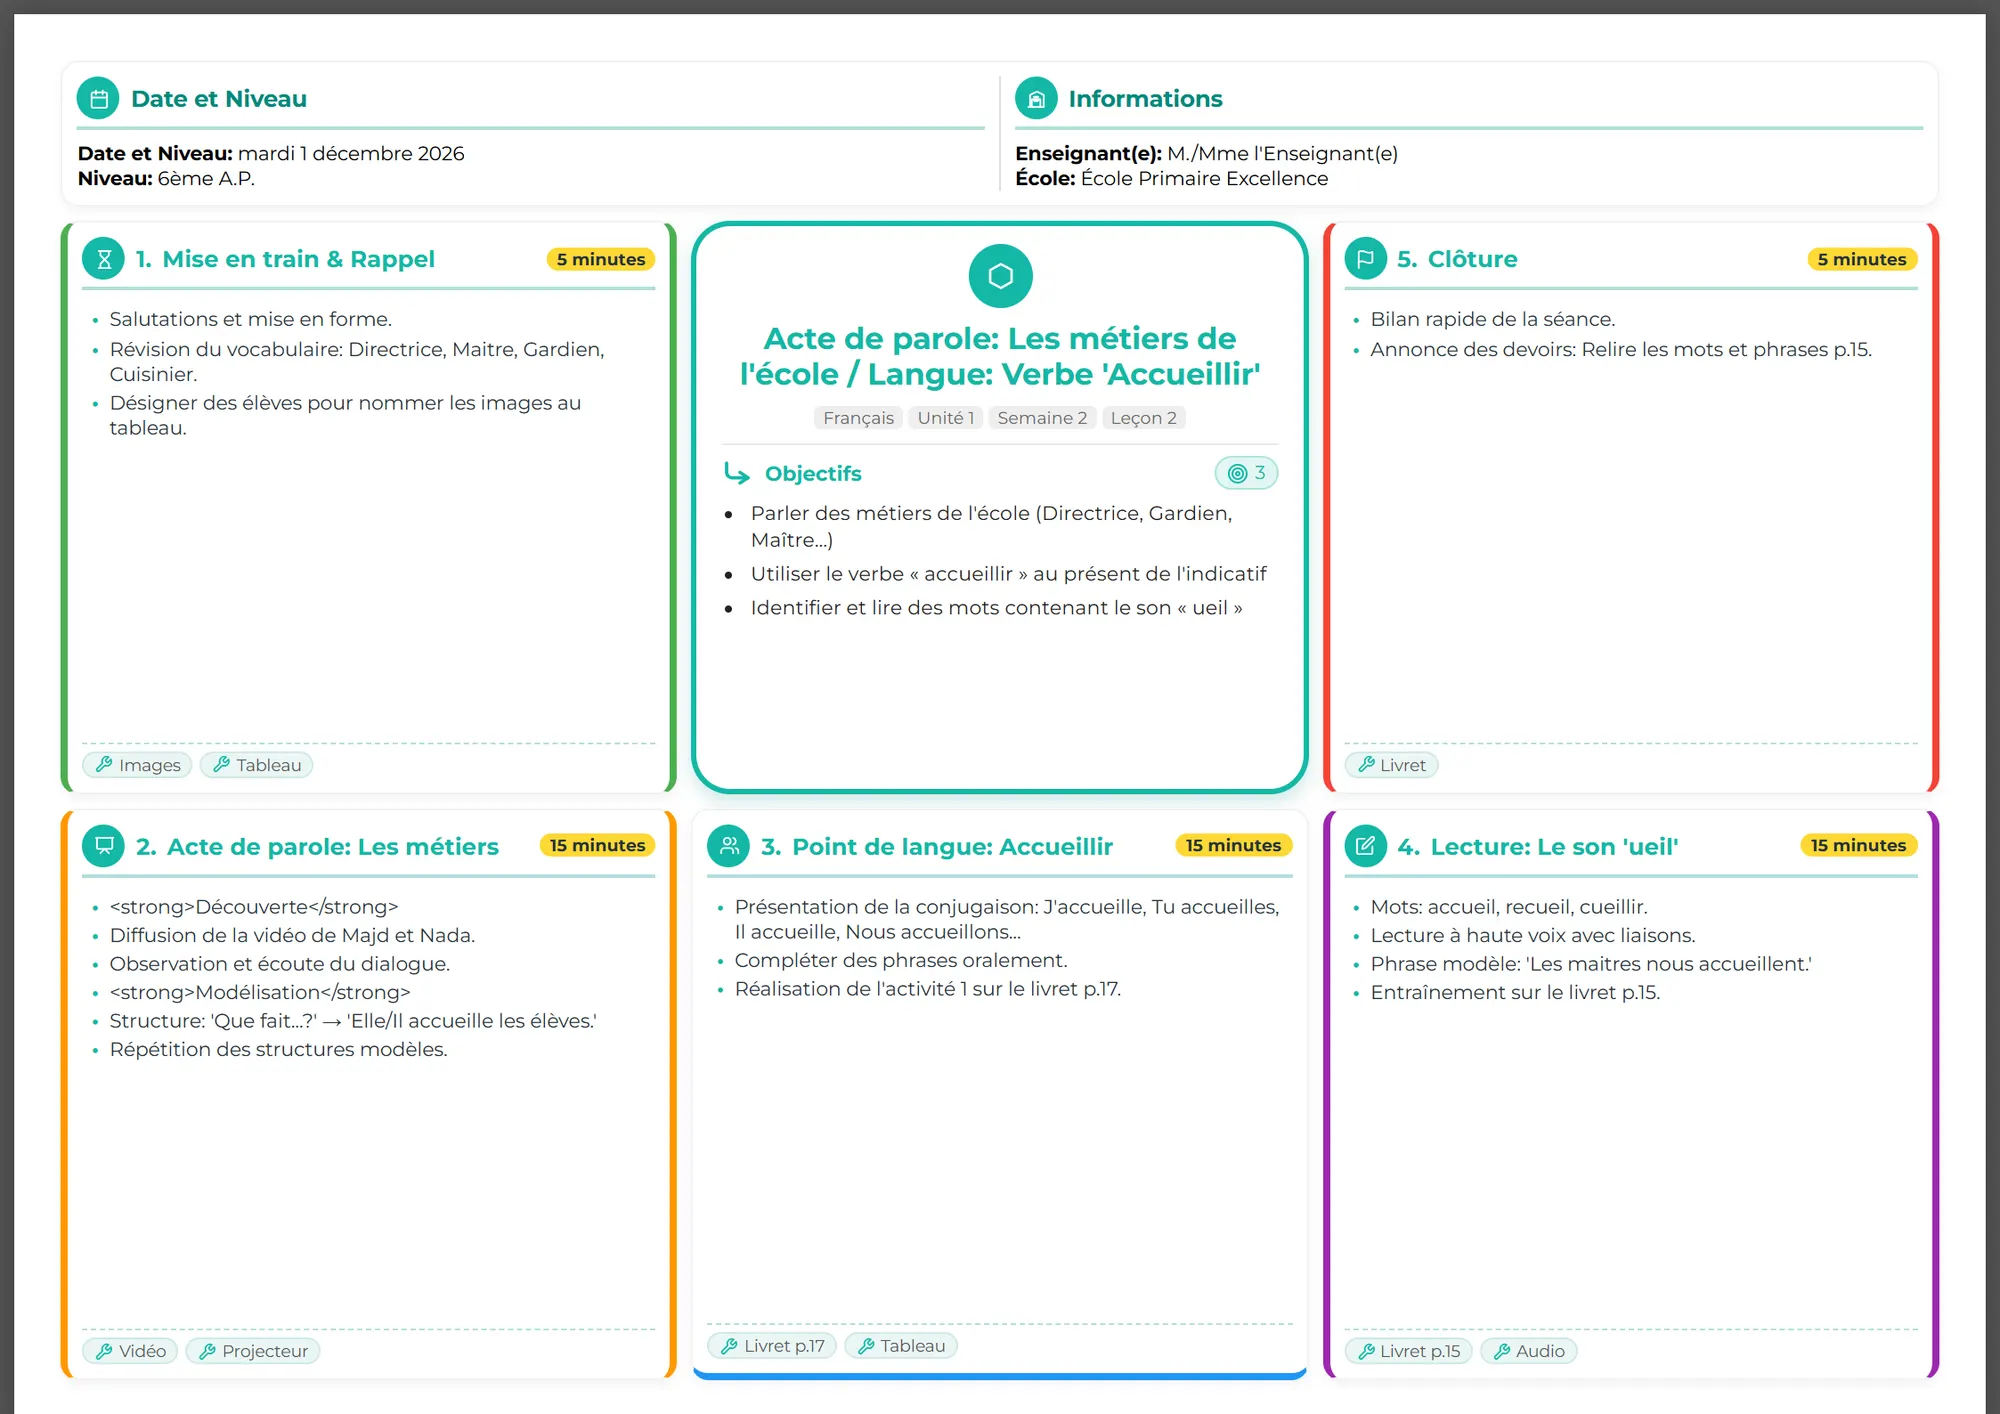Click the edit pencil icon of Lecture section
2000x1414 pixels.
1365,846
